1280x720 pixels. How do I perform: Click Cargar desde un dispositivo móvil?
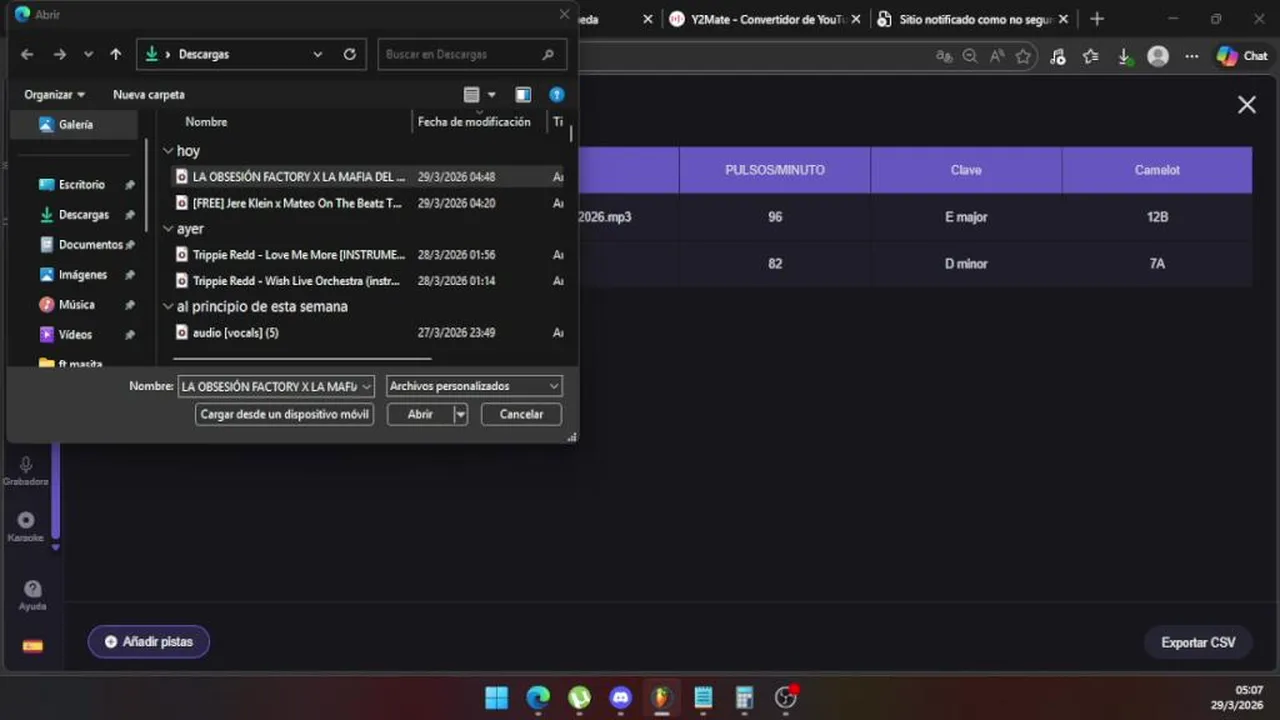pyautogui.click(x=285, y=414)
